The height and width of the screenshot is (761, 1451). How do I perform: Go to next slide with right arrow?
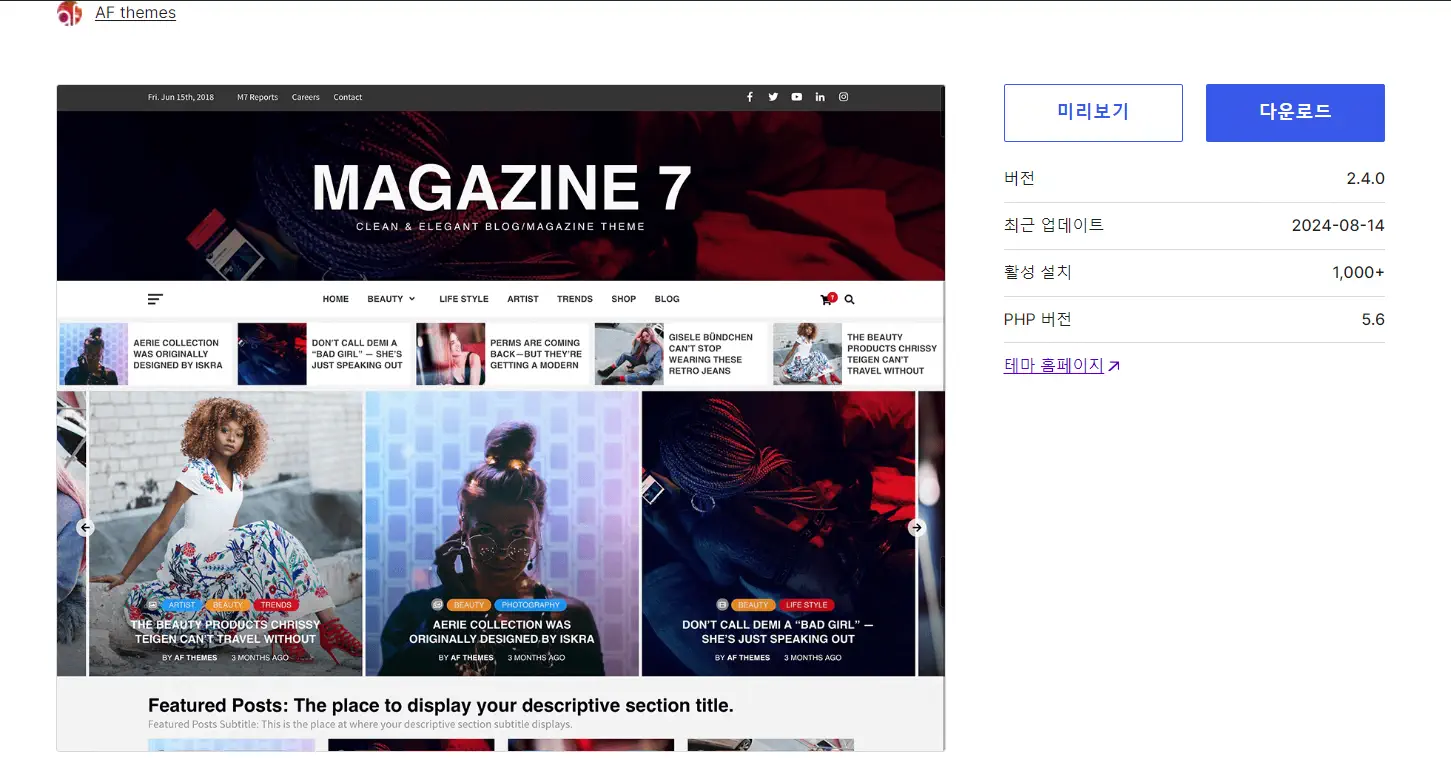tap(916, 528)
